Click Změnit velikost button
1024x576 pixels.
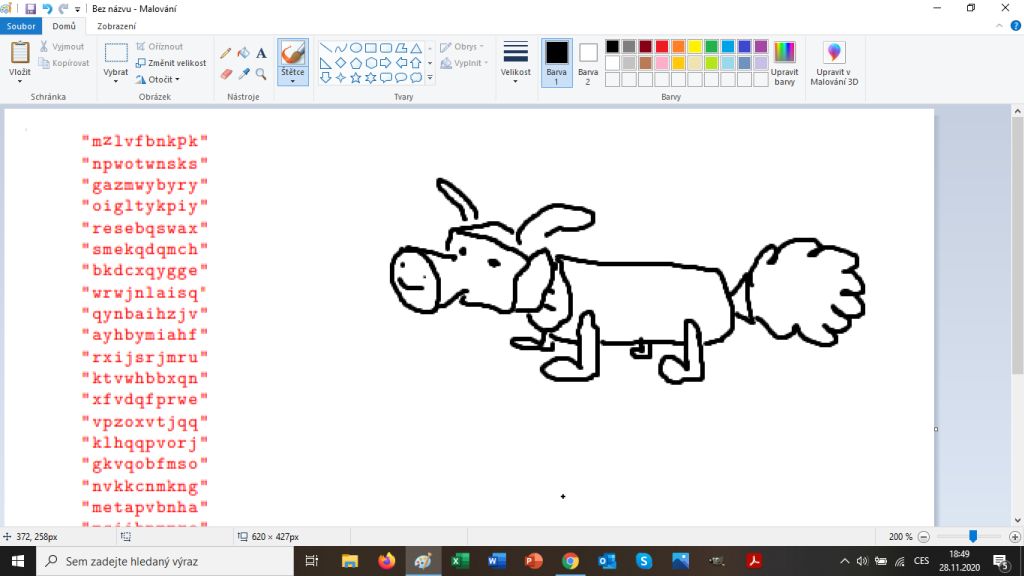171,63
